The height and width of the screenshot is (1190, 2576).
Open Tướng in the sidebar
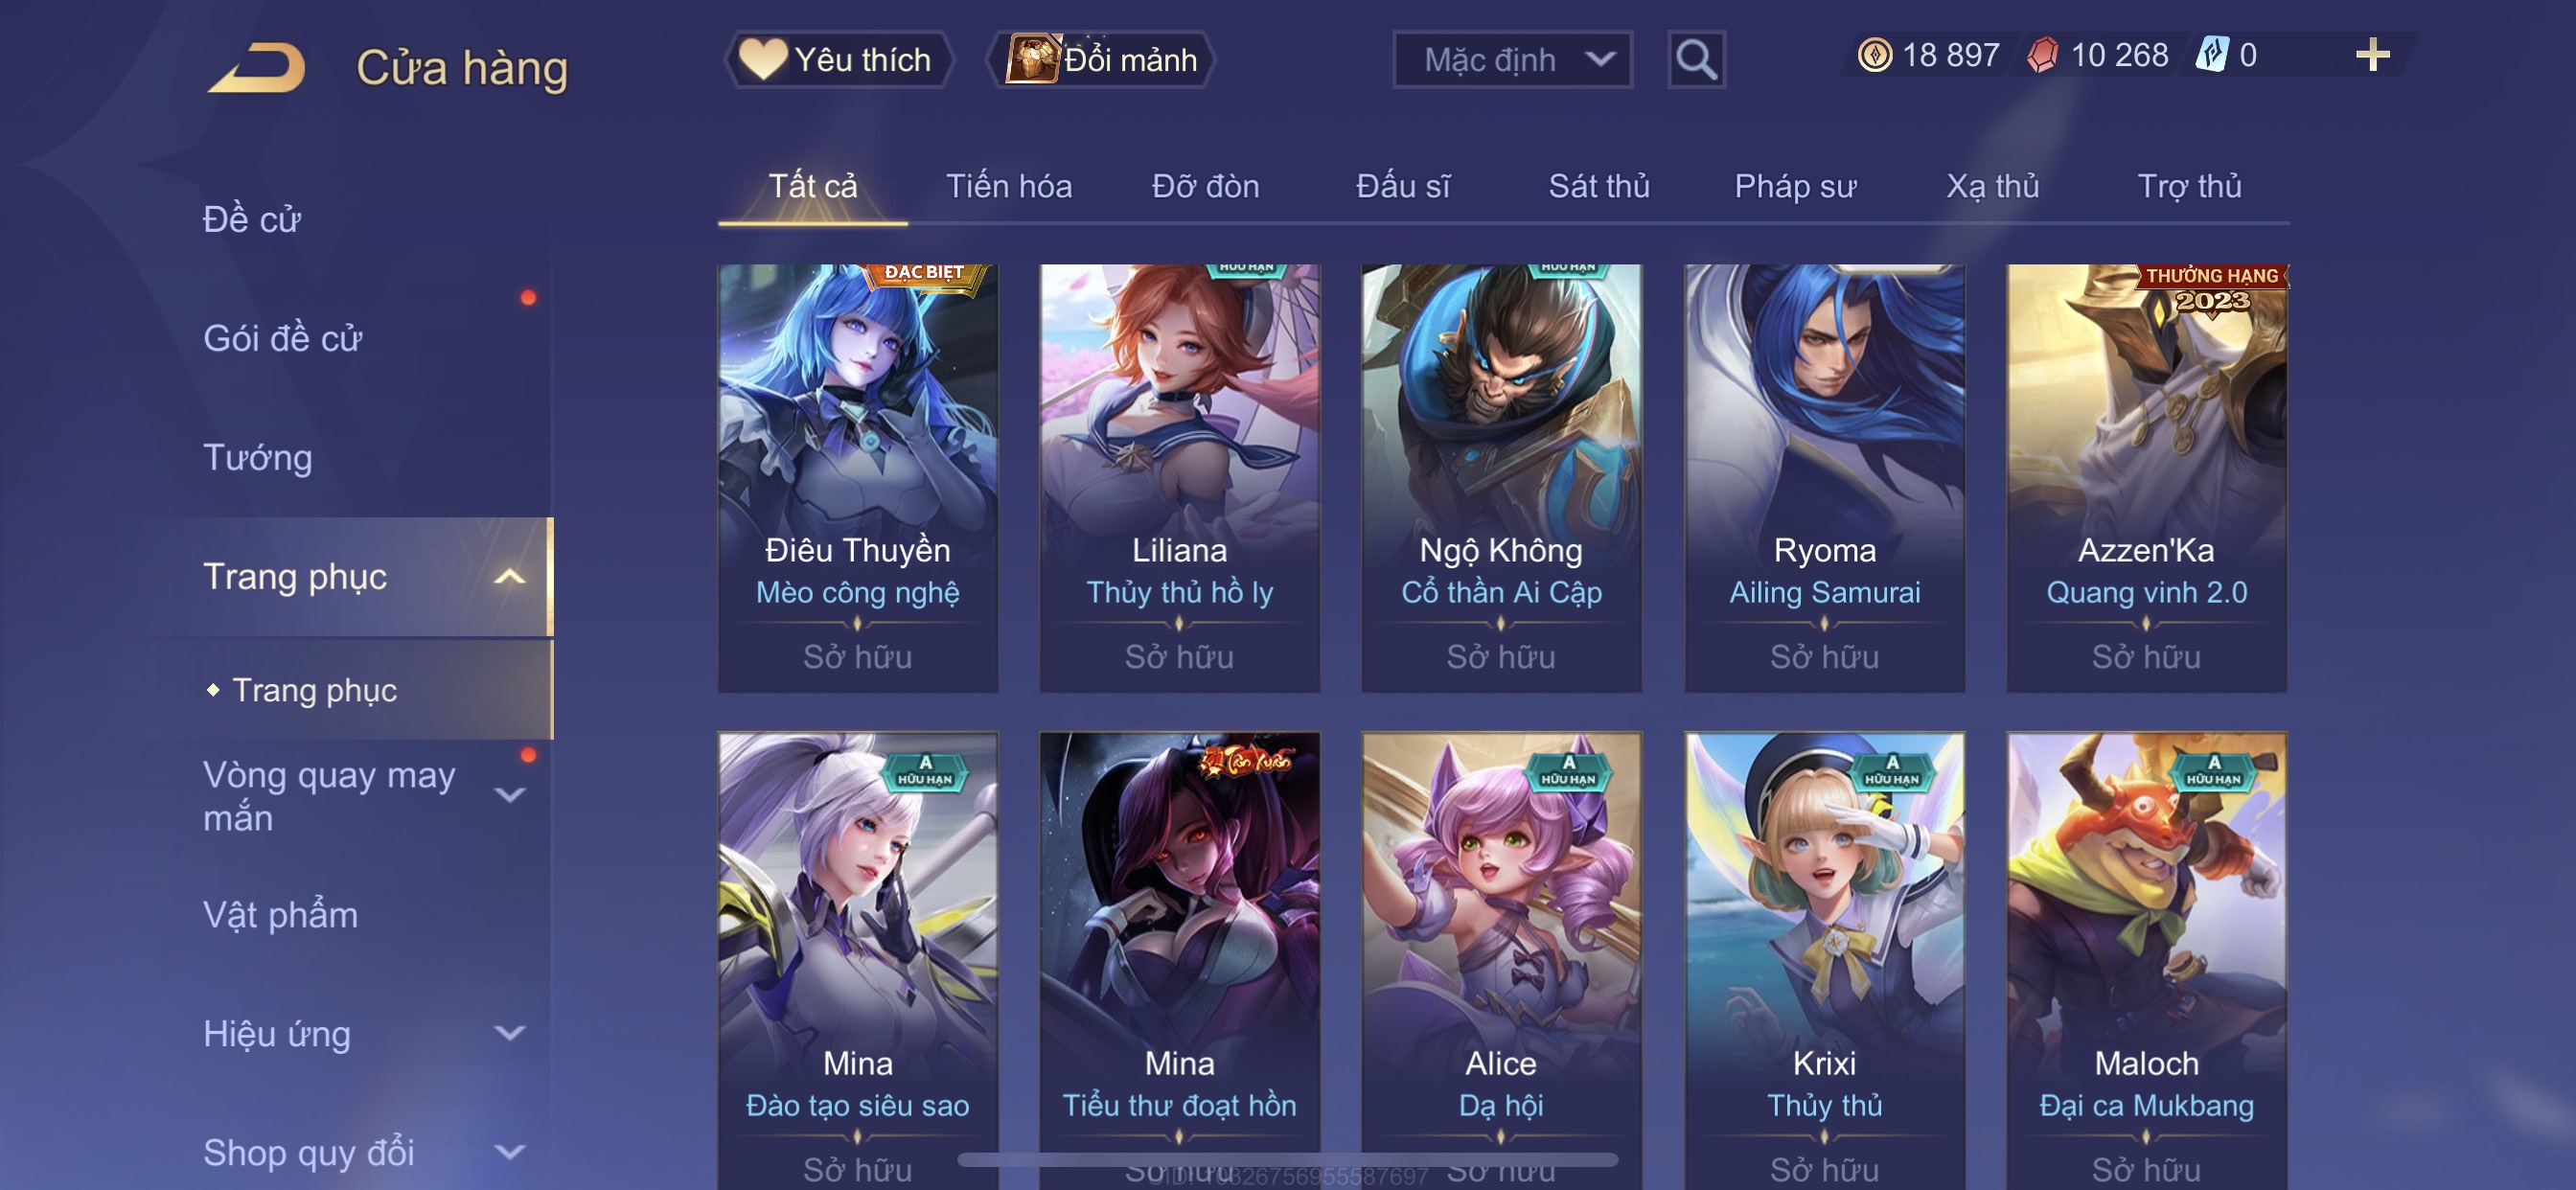click(258, 458)
